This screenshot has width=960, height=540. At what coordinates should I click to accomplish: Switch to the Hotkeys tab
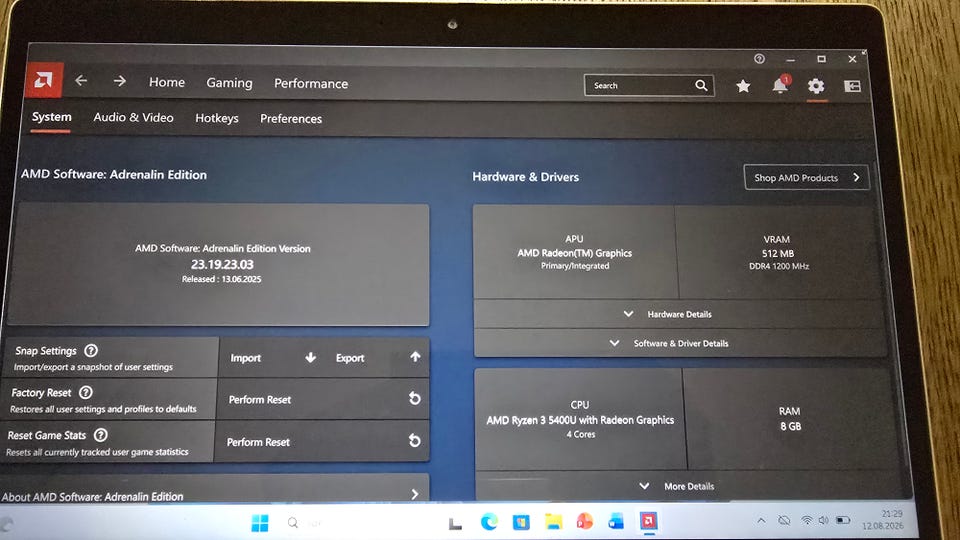[217, 118]
